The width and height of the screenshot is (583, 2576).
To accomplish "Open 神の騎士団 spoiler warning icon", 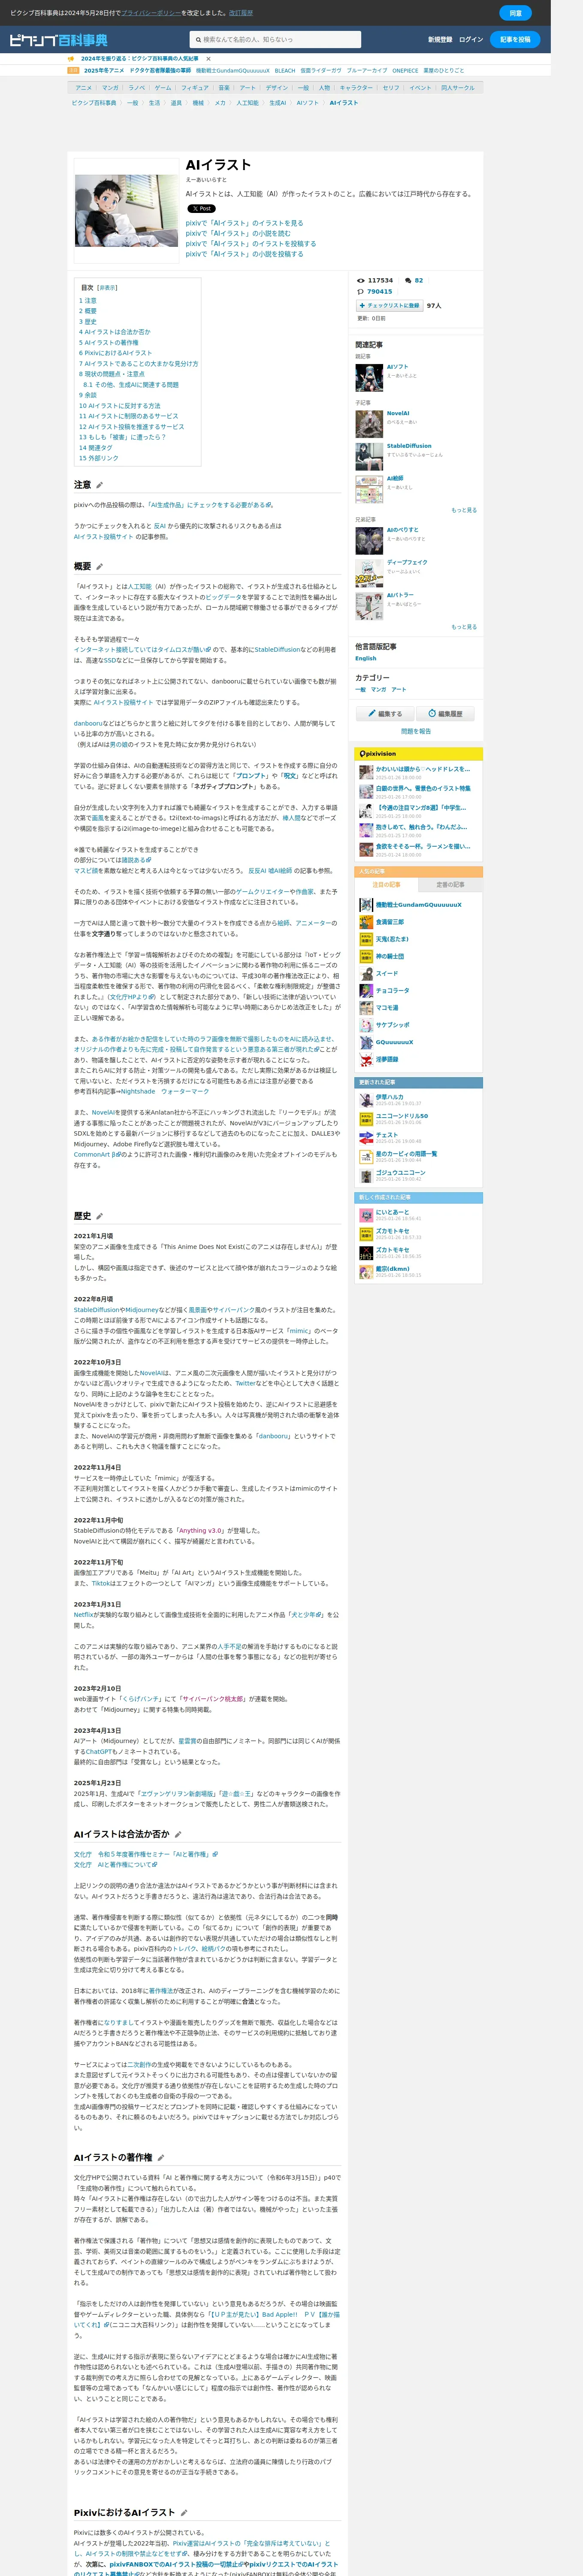I will (x=366, y=957).
